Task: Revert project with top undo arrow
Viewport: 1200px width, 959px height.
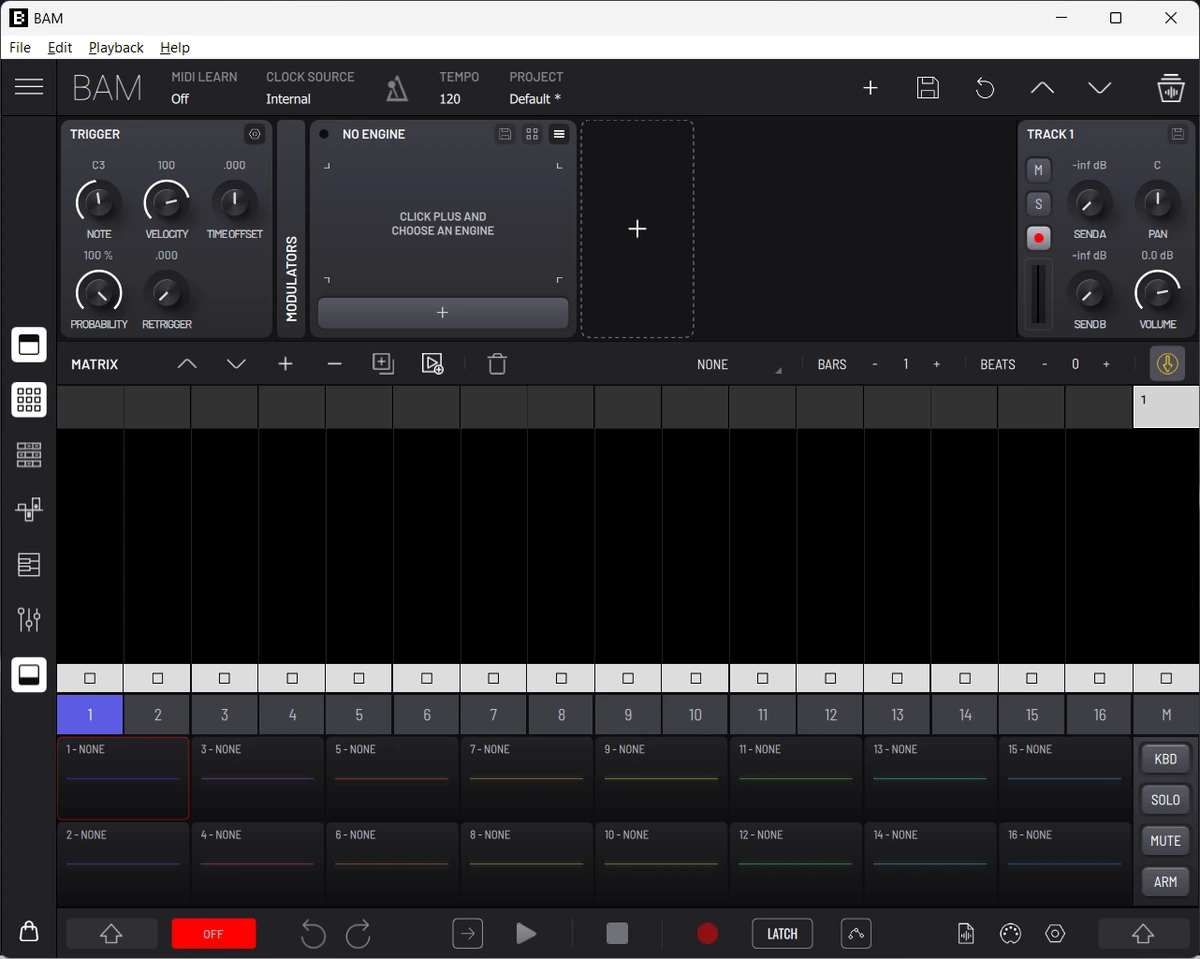Action: (985, 88)
